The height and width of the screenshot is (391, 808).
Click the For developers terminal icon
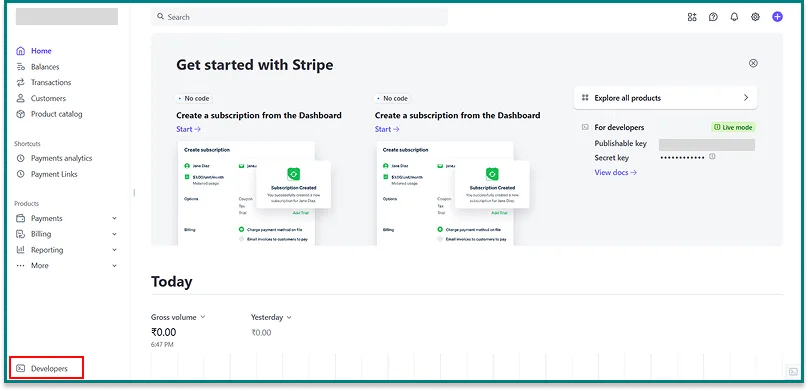click(585, 127)
